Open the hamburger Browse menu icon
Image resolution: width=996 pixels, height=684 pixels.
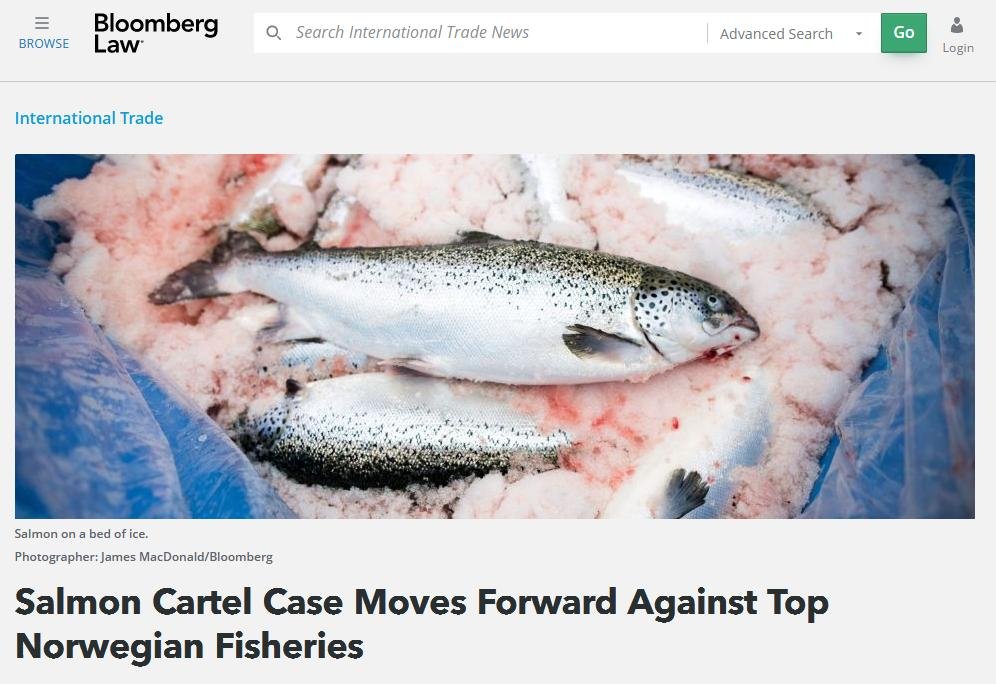42,23
